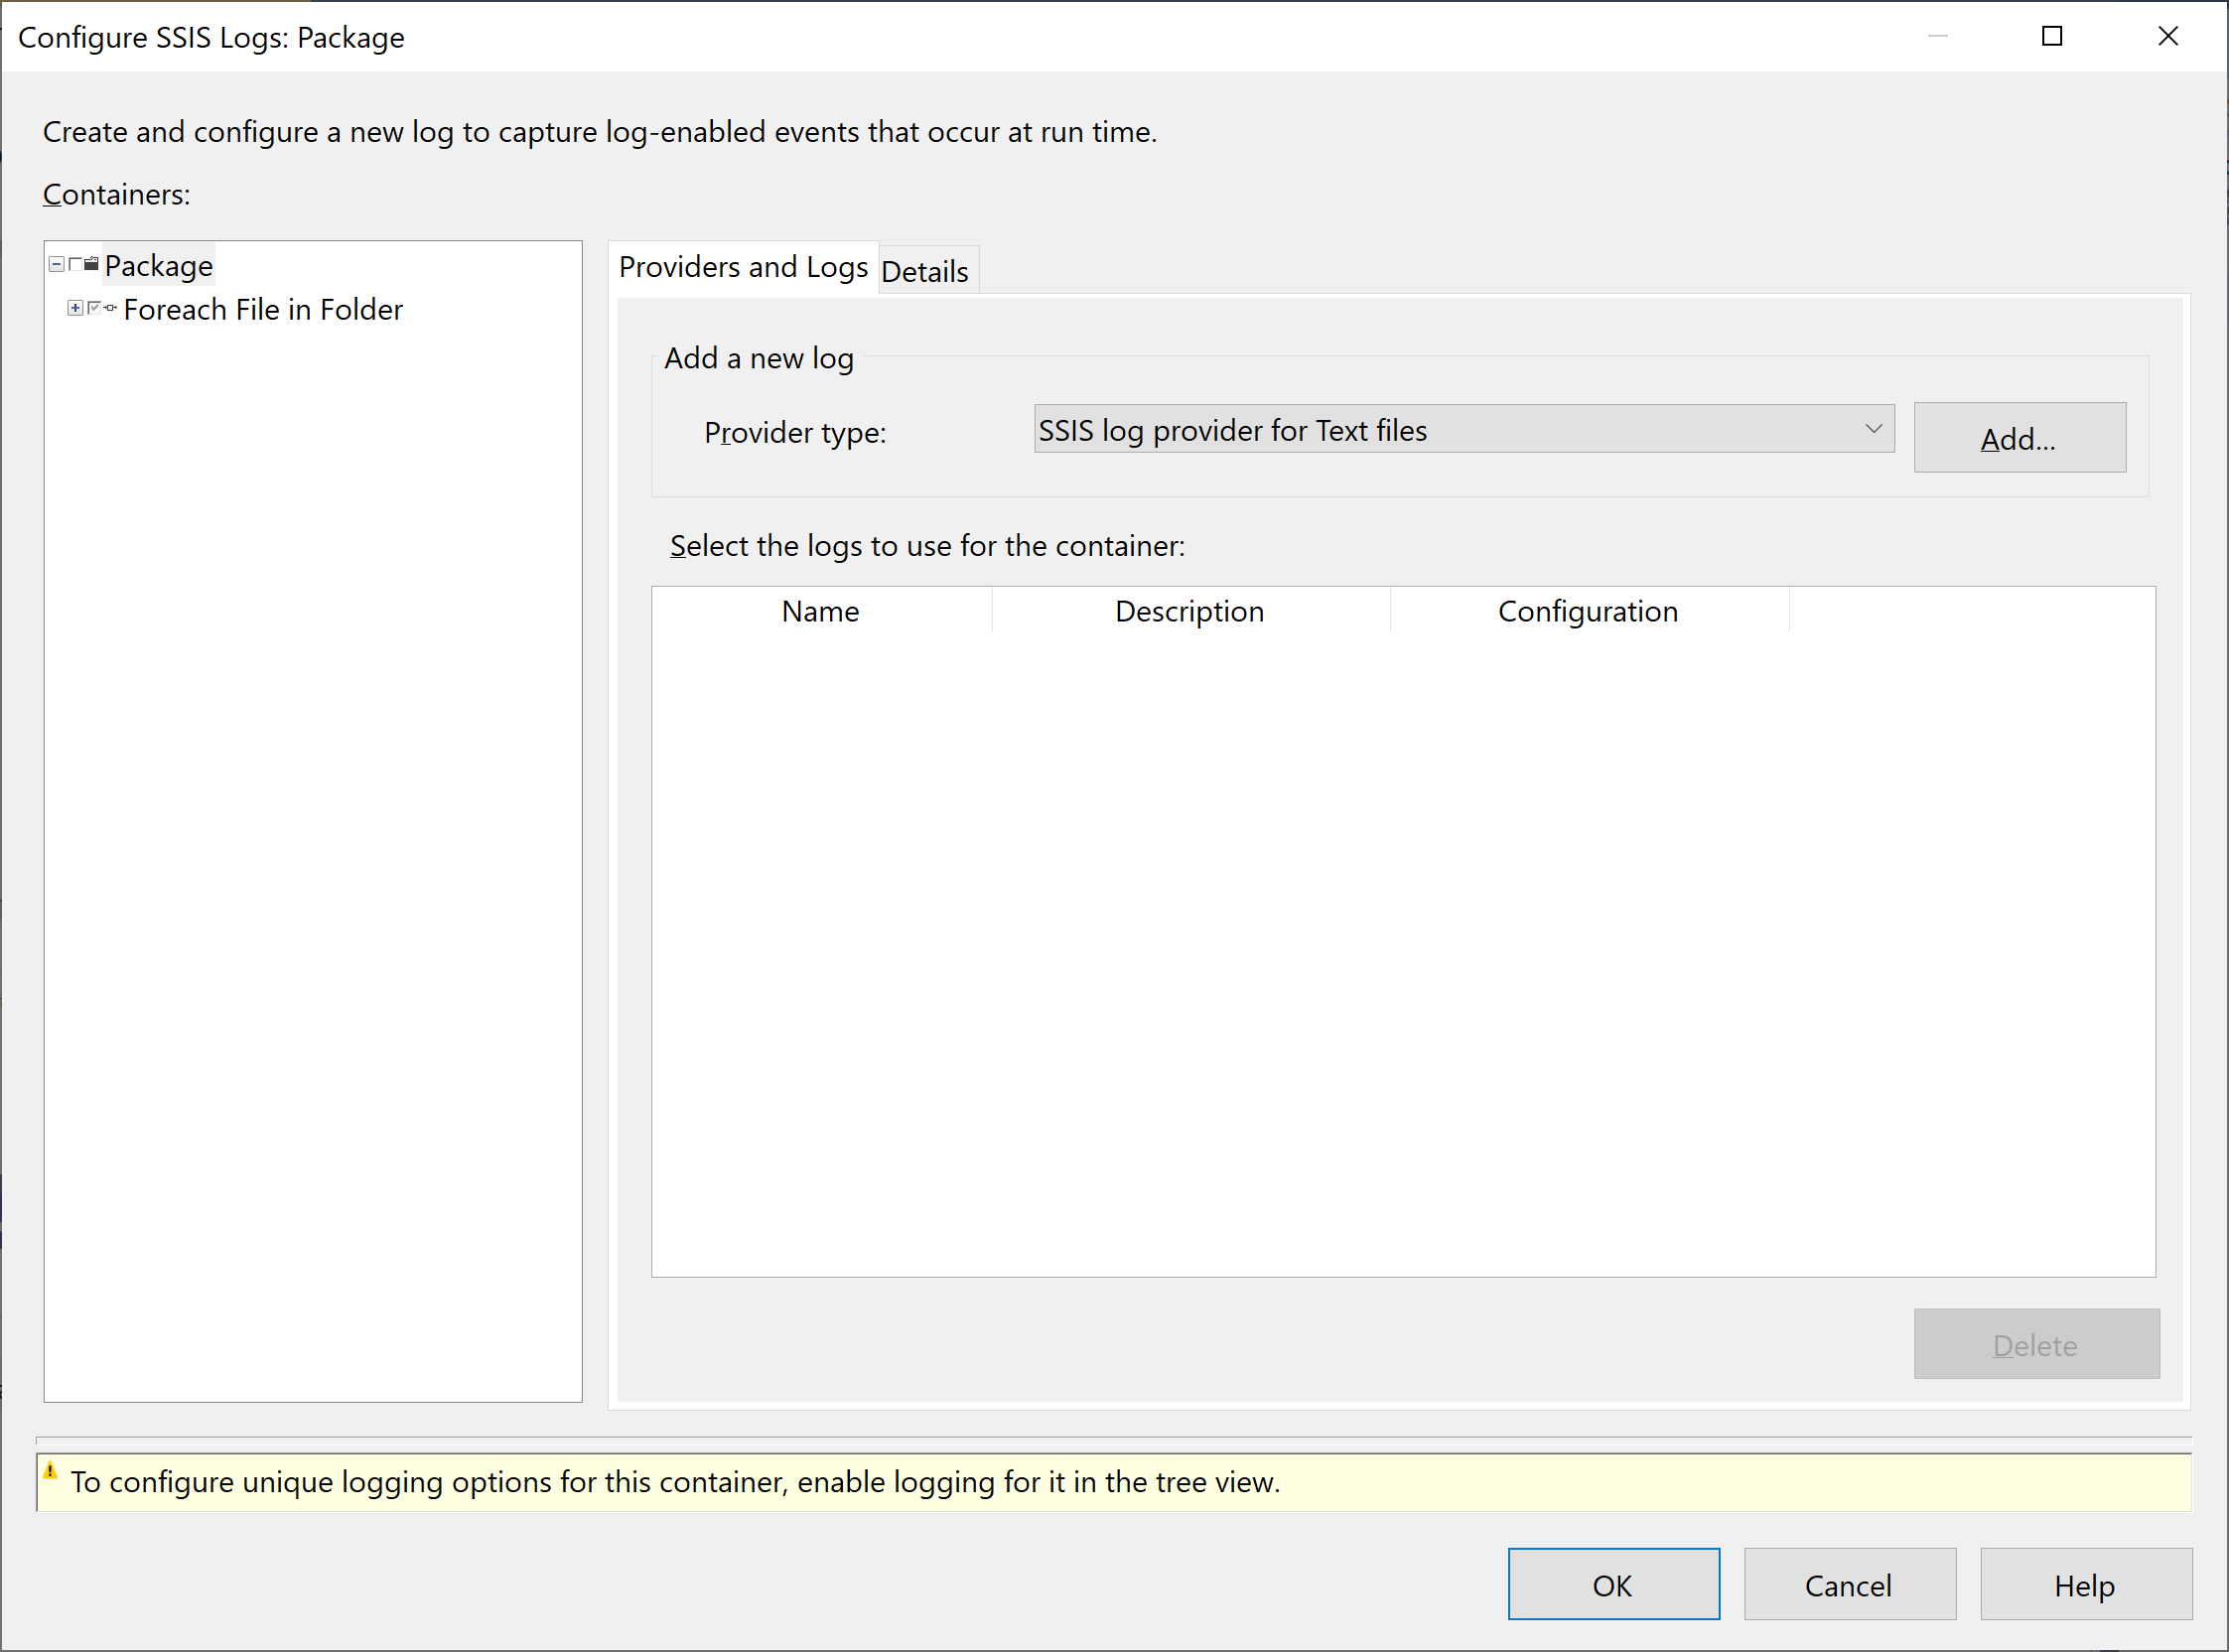The image size is (2229, 1652).
Task: Click the yellow warning icon in message bar
Action: [51, 1472]
